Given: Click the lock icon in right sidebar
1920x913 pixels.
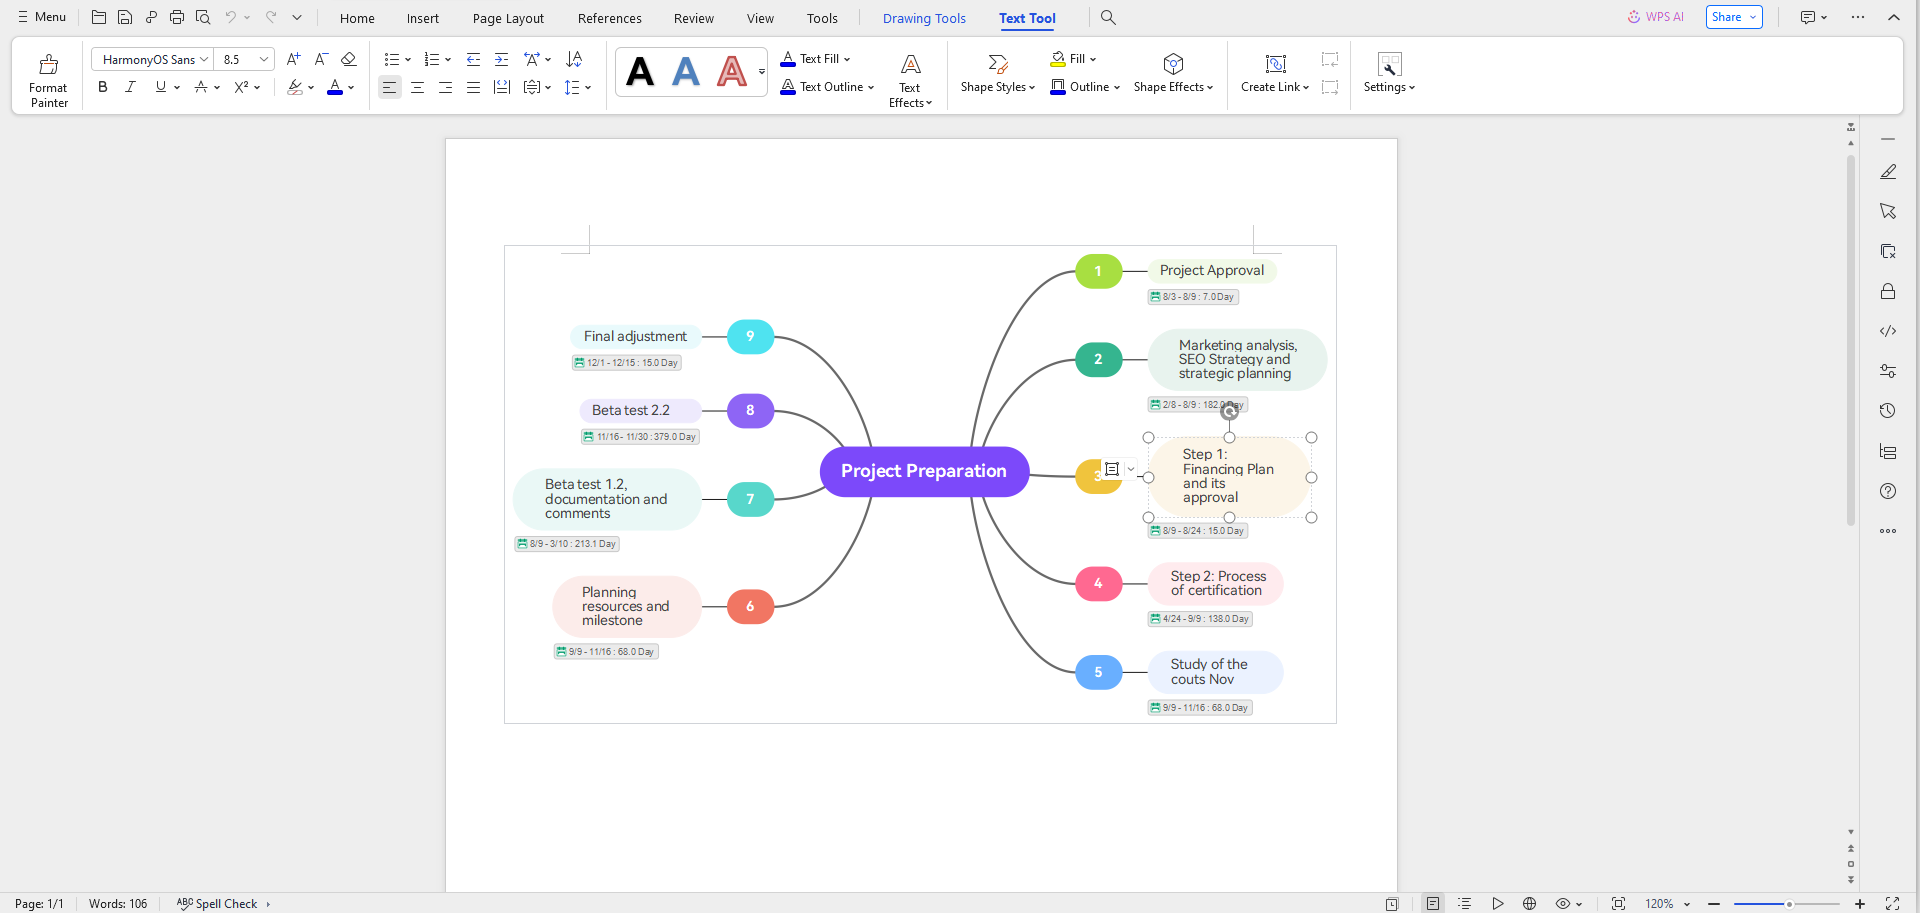Looking at the screenshot, I should coord(1888,291).
